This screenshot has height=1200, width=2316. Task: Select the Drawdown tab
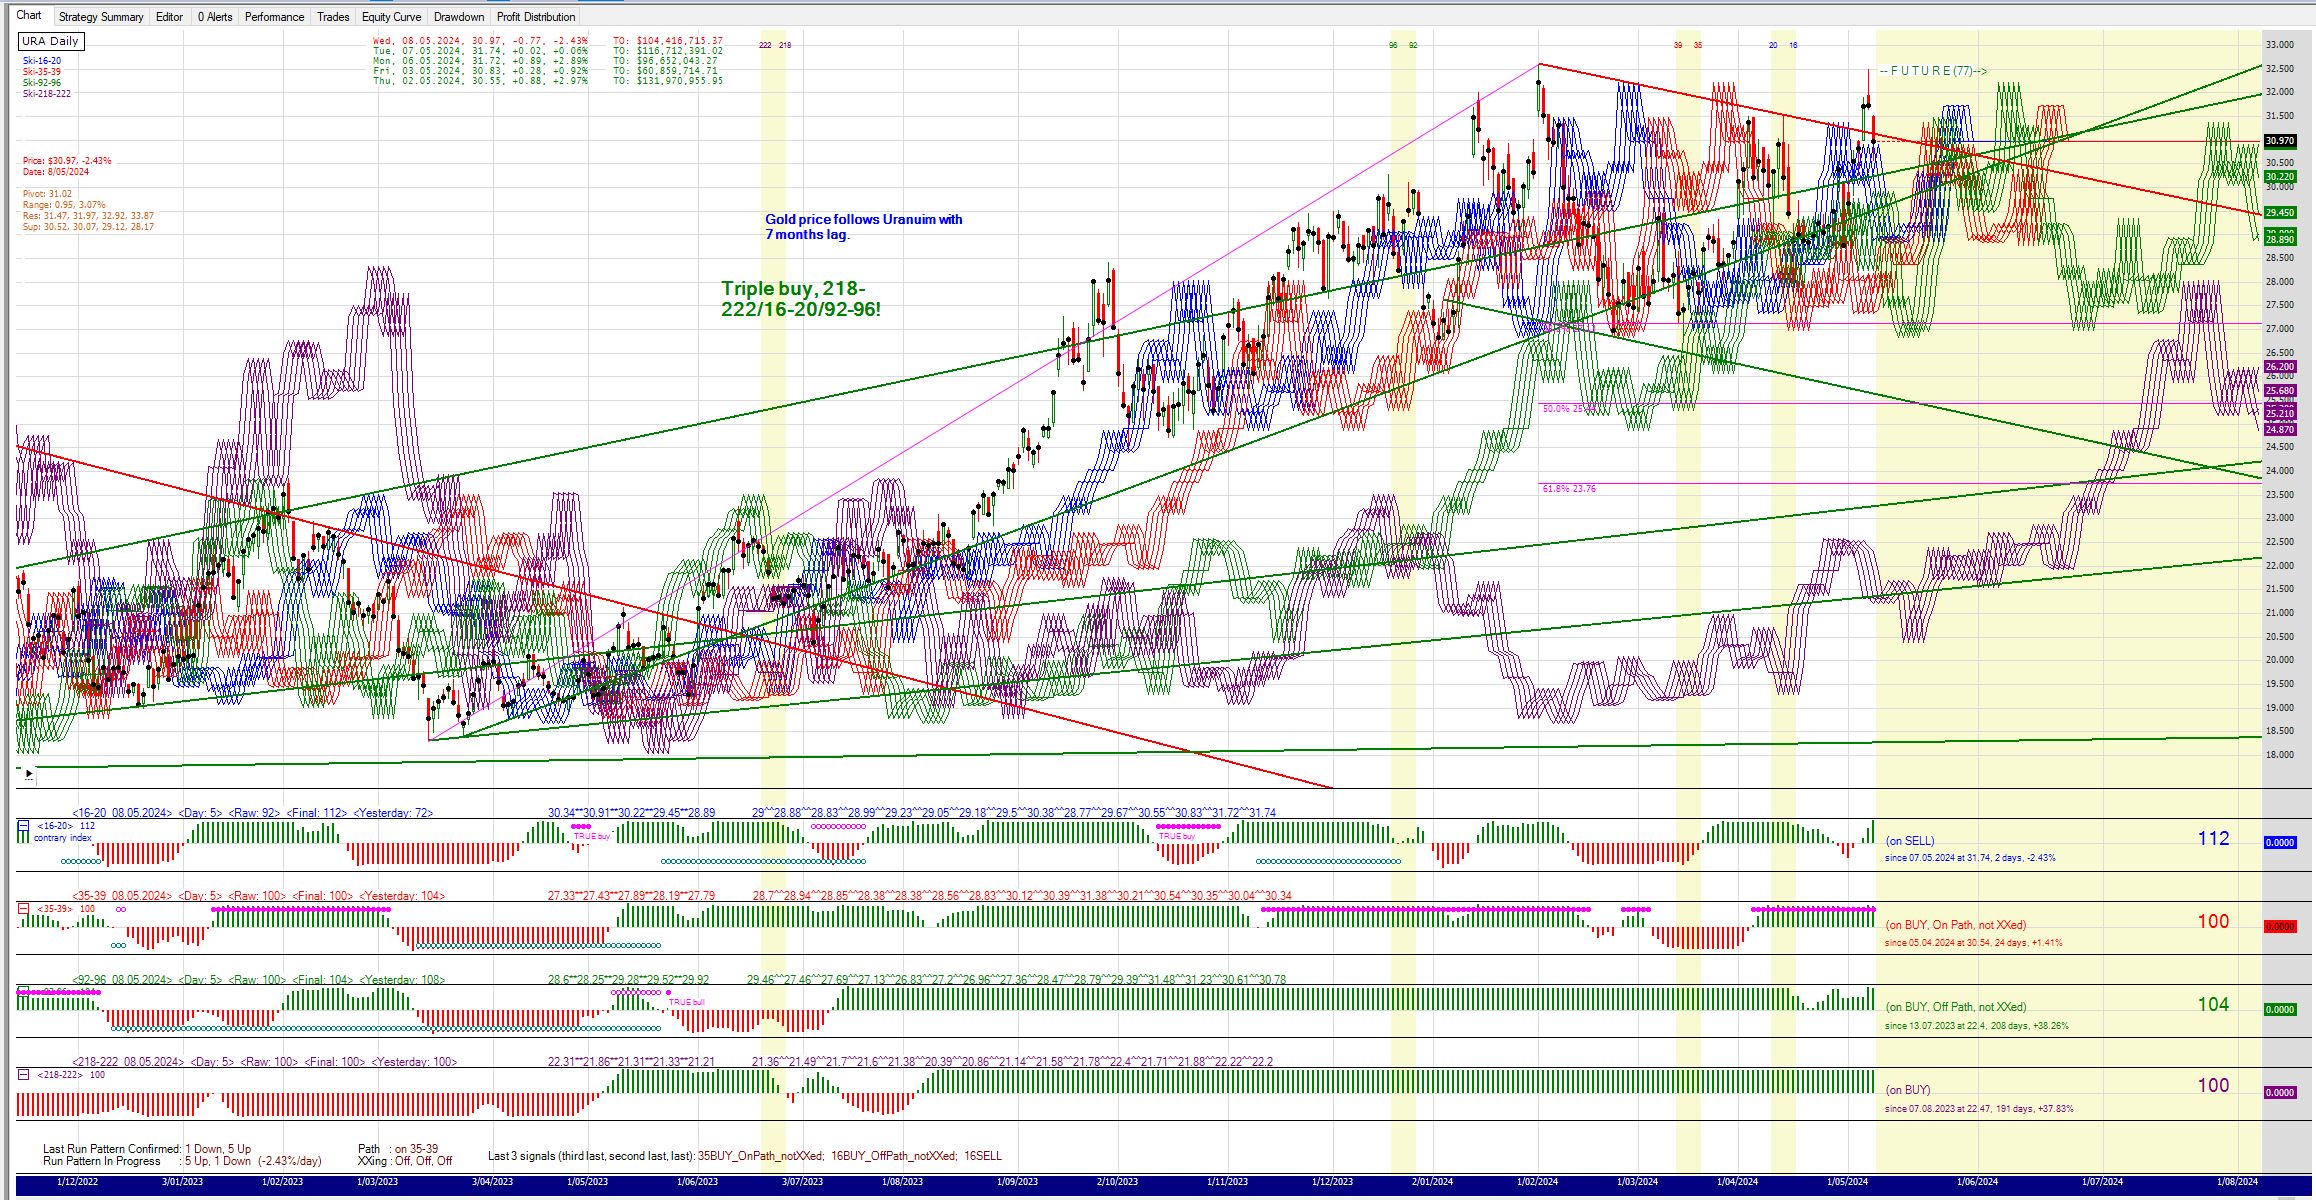(x=459, y=17)
